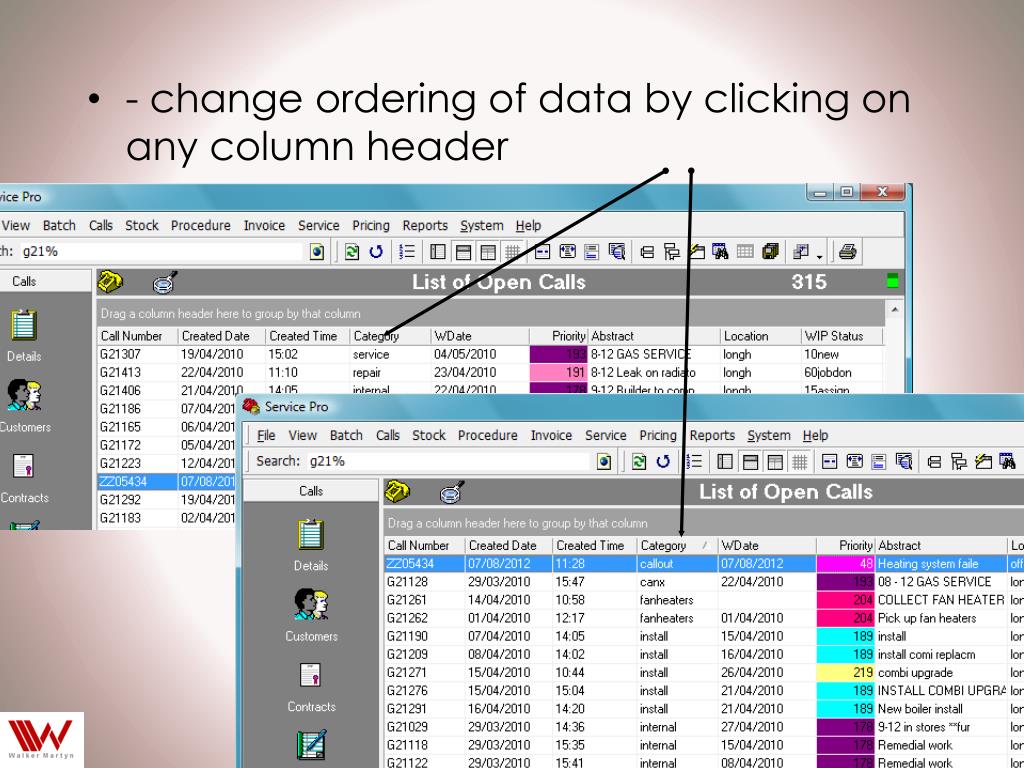The width and height of the screenshot is (1024, 768).
Task: Click magnifier preview icon in front window toolbar
Action: pos(904,462)
